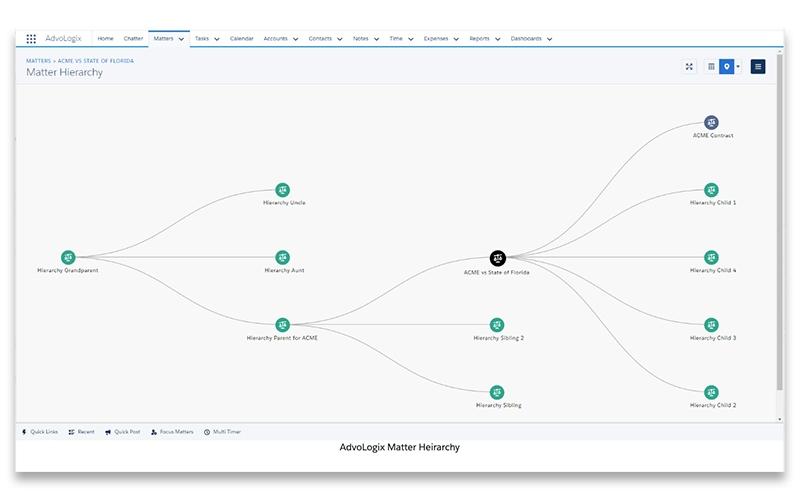Select the Hierarchy Child 4 node icon
Viewport: 800px width, 500px height.
pos(711,257)
